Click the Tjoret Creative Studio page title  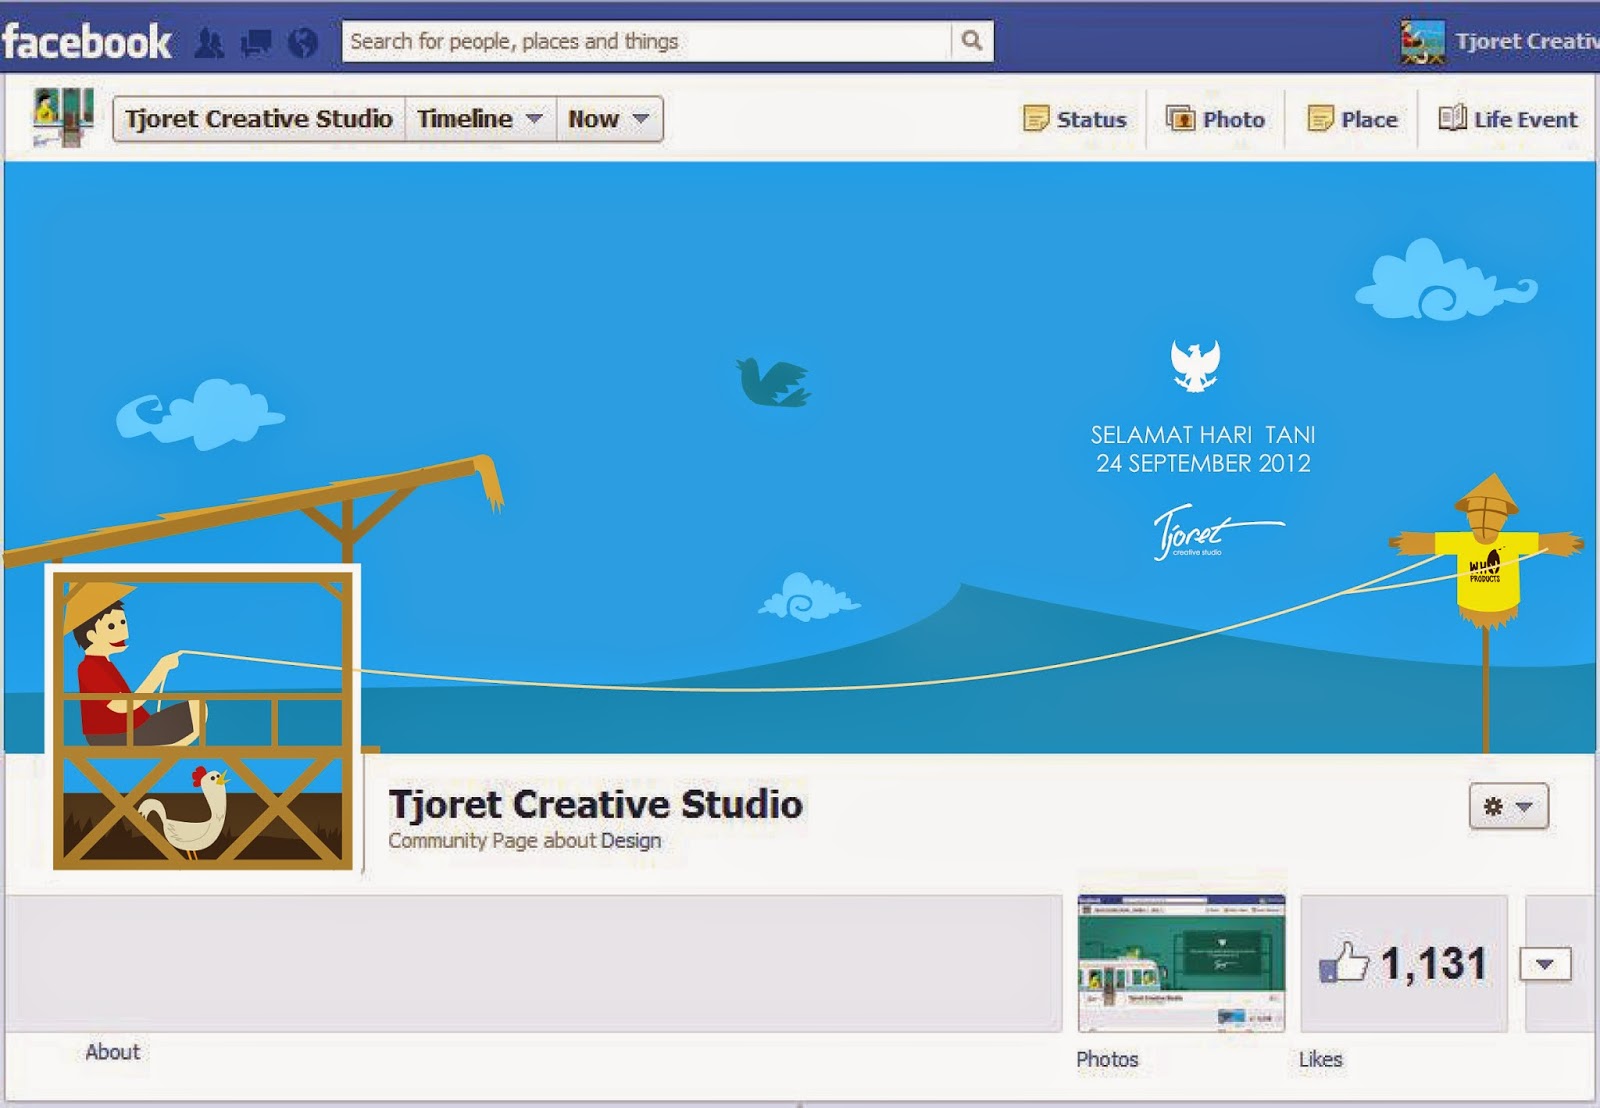click(596, 804)
